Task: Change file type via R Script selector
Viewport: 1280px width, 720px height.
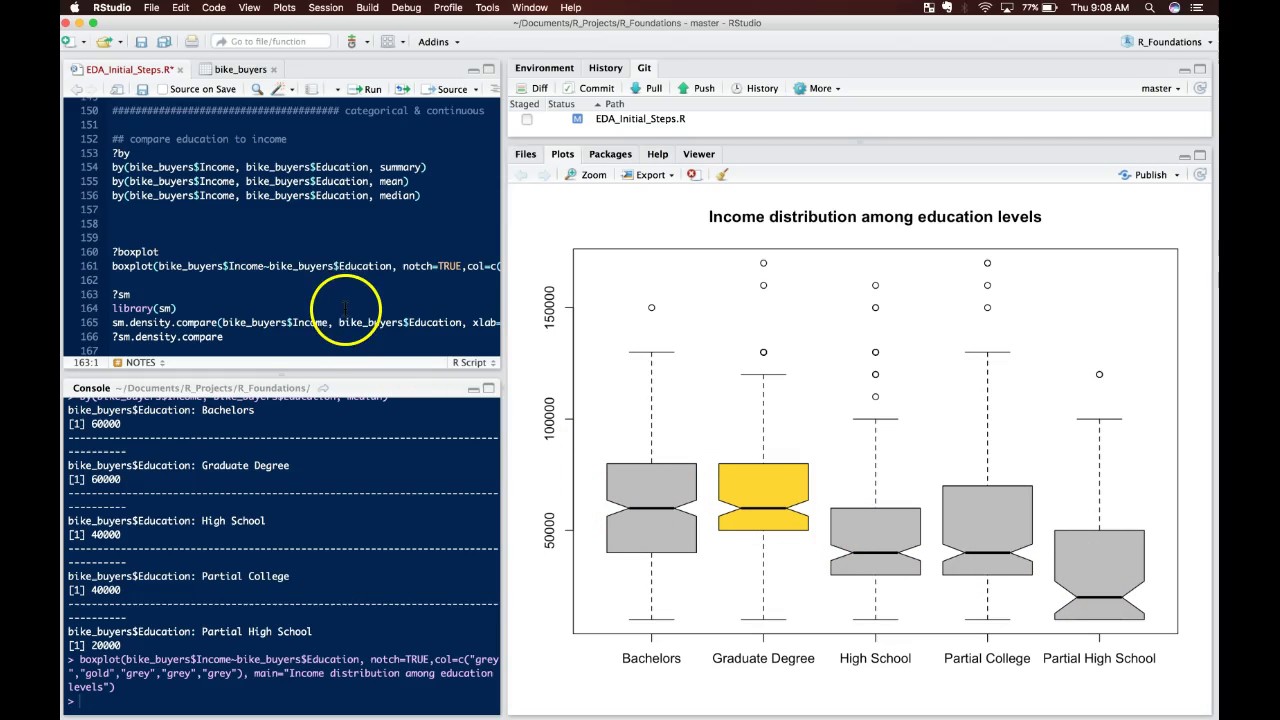Action: point(473,362)
